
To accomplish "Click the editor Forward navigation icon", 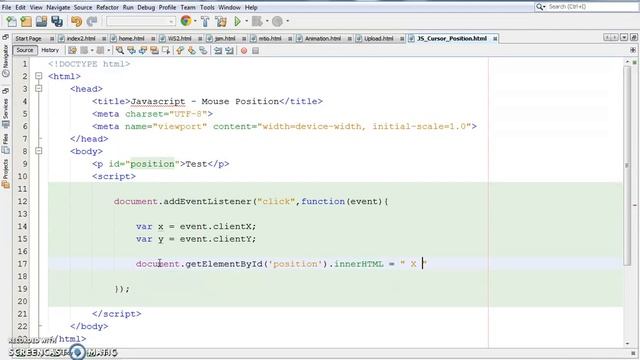I will coord(100,51).
